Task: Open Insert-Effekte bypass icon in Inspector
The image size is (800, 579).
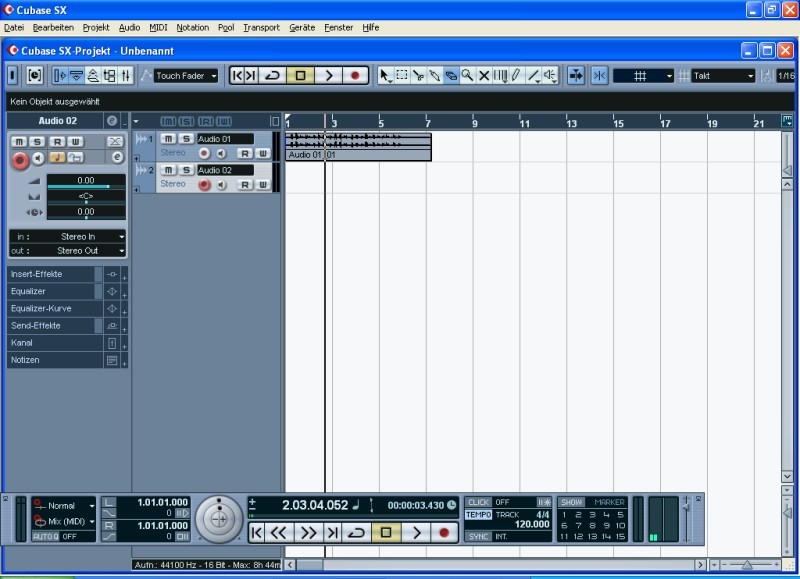Action: click(112, 274)
